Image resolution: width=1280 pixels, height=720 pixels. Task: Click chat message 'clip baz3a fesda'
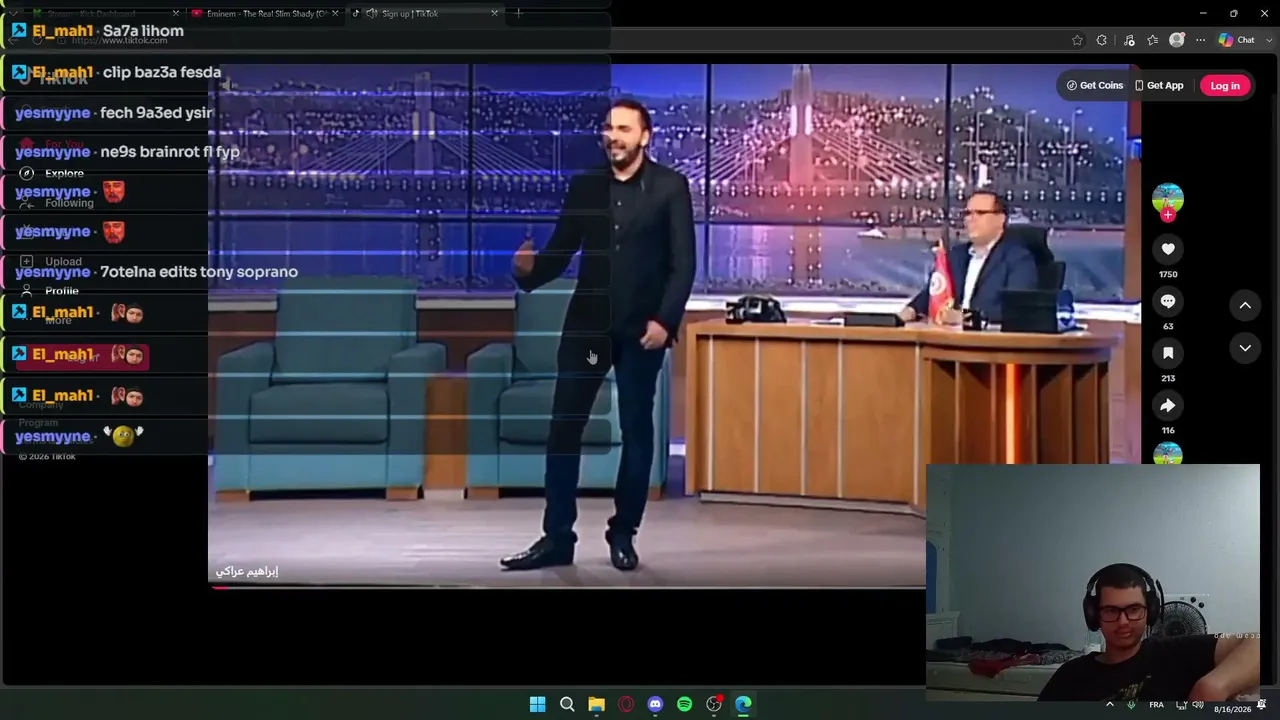162,72
